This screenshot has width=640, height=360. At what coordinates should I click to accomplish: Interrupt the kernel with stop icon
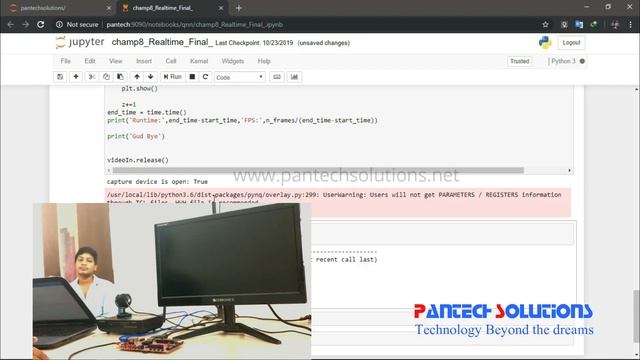pos(192,77)
